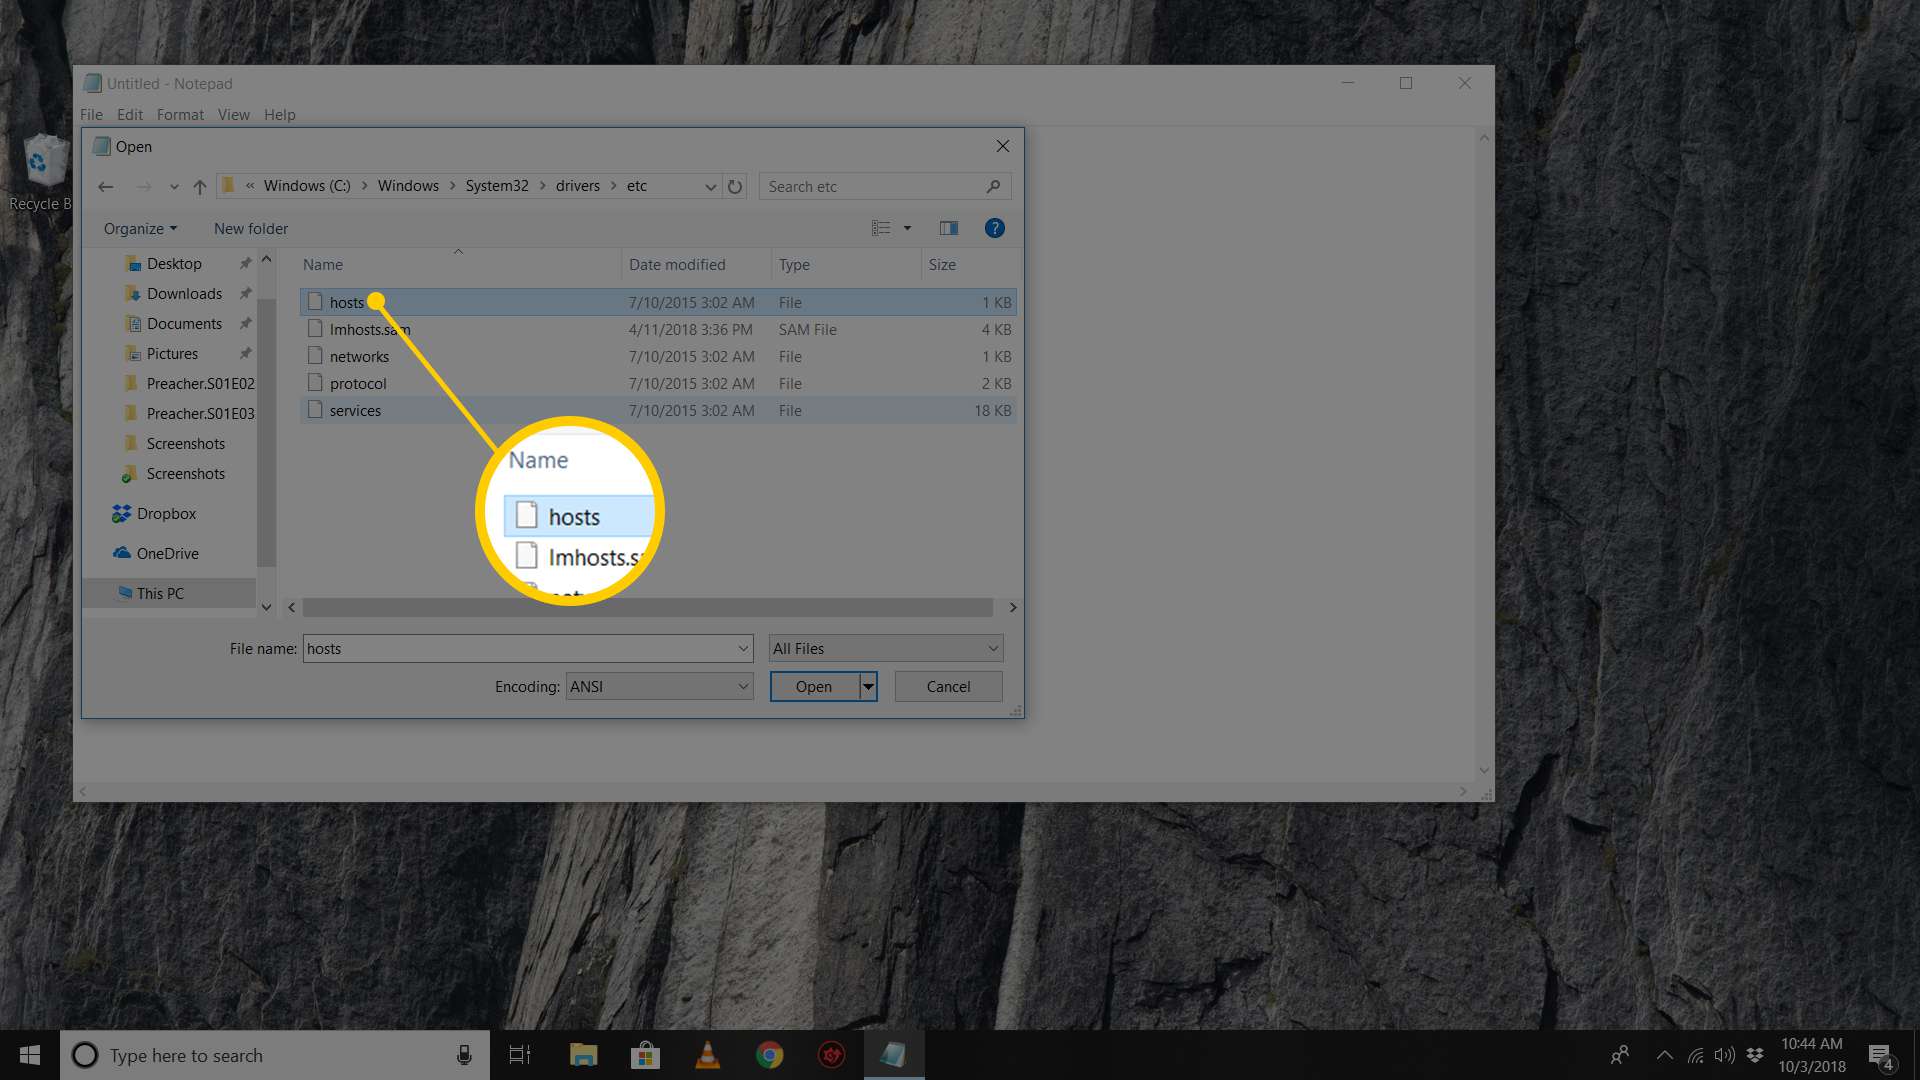Image resolution: width=1920 pixels, height=1080 pixels.
Task: Expand the Encoding dropdown ANSI
Action: pyautogui.click(x=740, y=686)
